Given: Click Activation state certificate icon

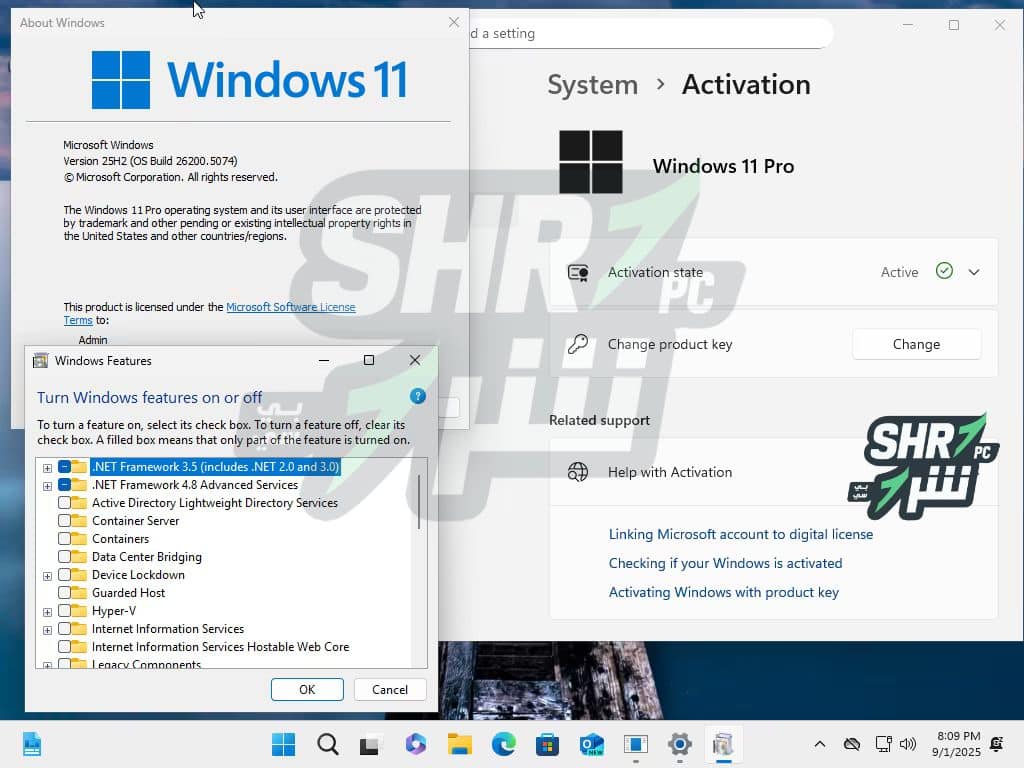Looking at the screenshot, I should point(578,272).
